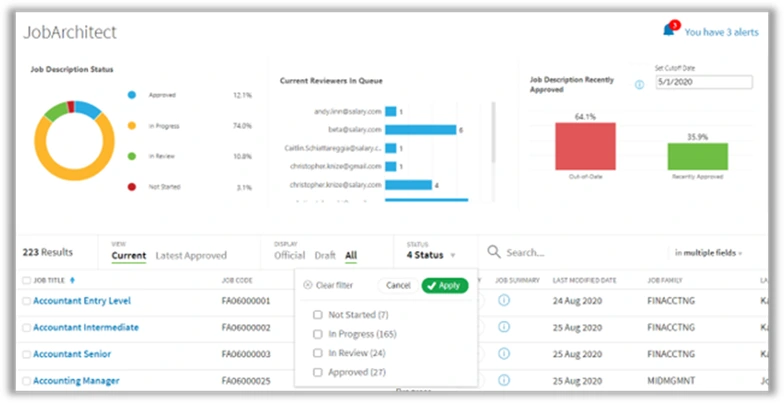Click the MIDMGMNT job family cell
784x403 pixels.
point(670,381)
